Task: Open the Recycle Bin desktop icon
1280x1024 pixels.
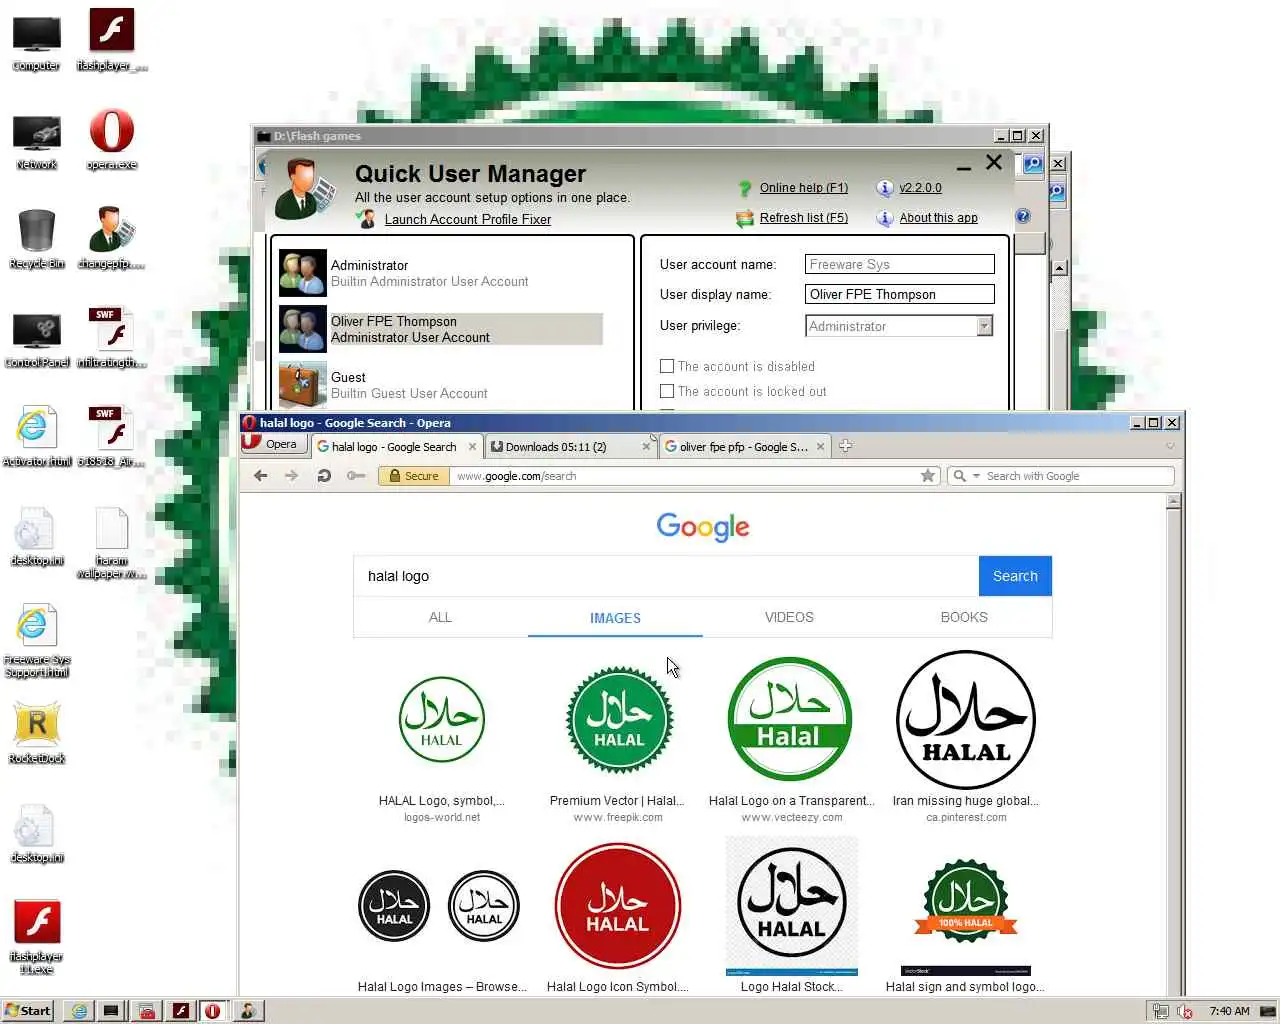Action: pyautogui.click(x=37, y=239)
